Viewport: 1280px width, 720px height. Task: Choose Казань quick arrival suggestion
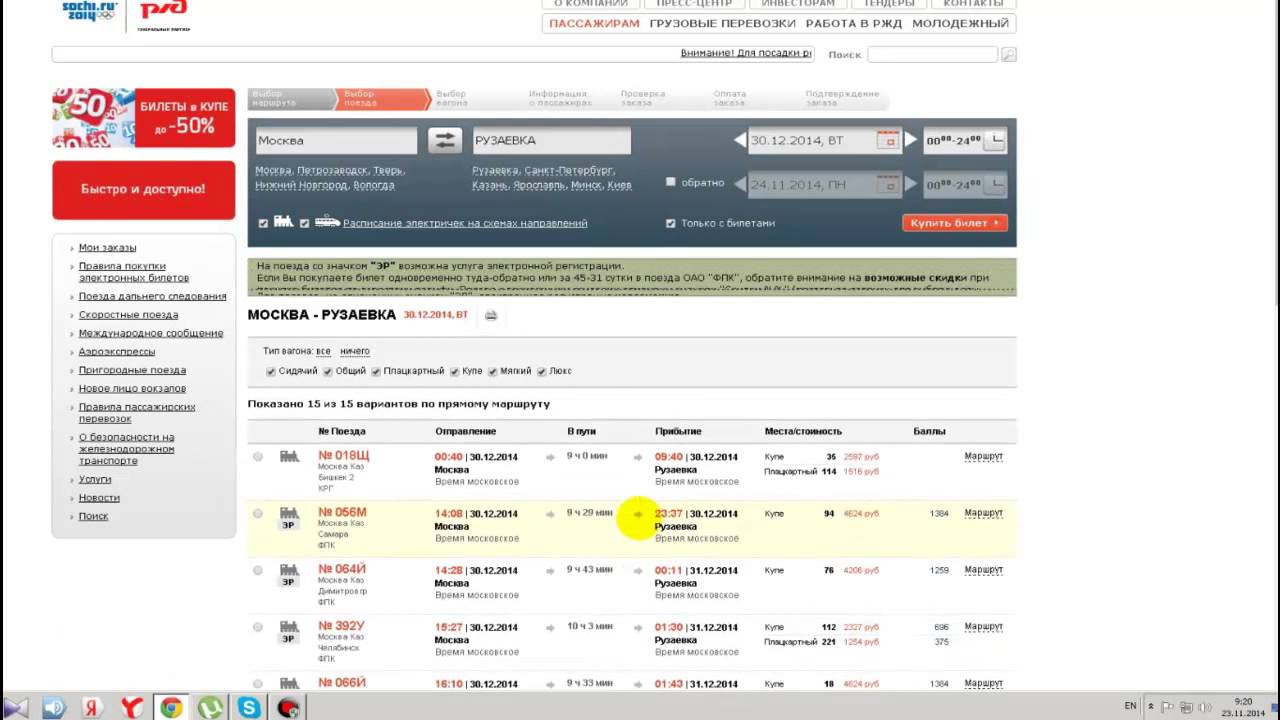[x=491, y=185]
